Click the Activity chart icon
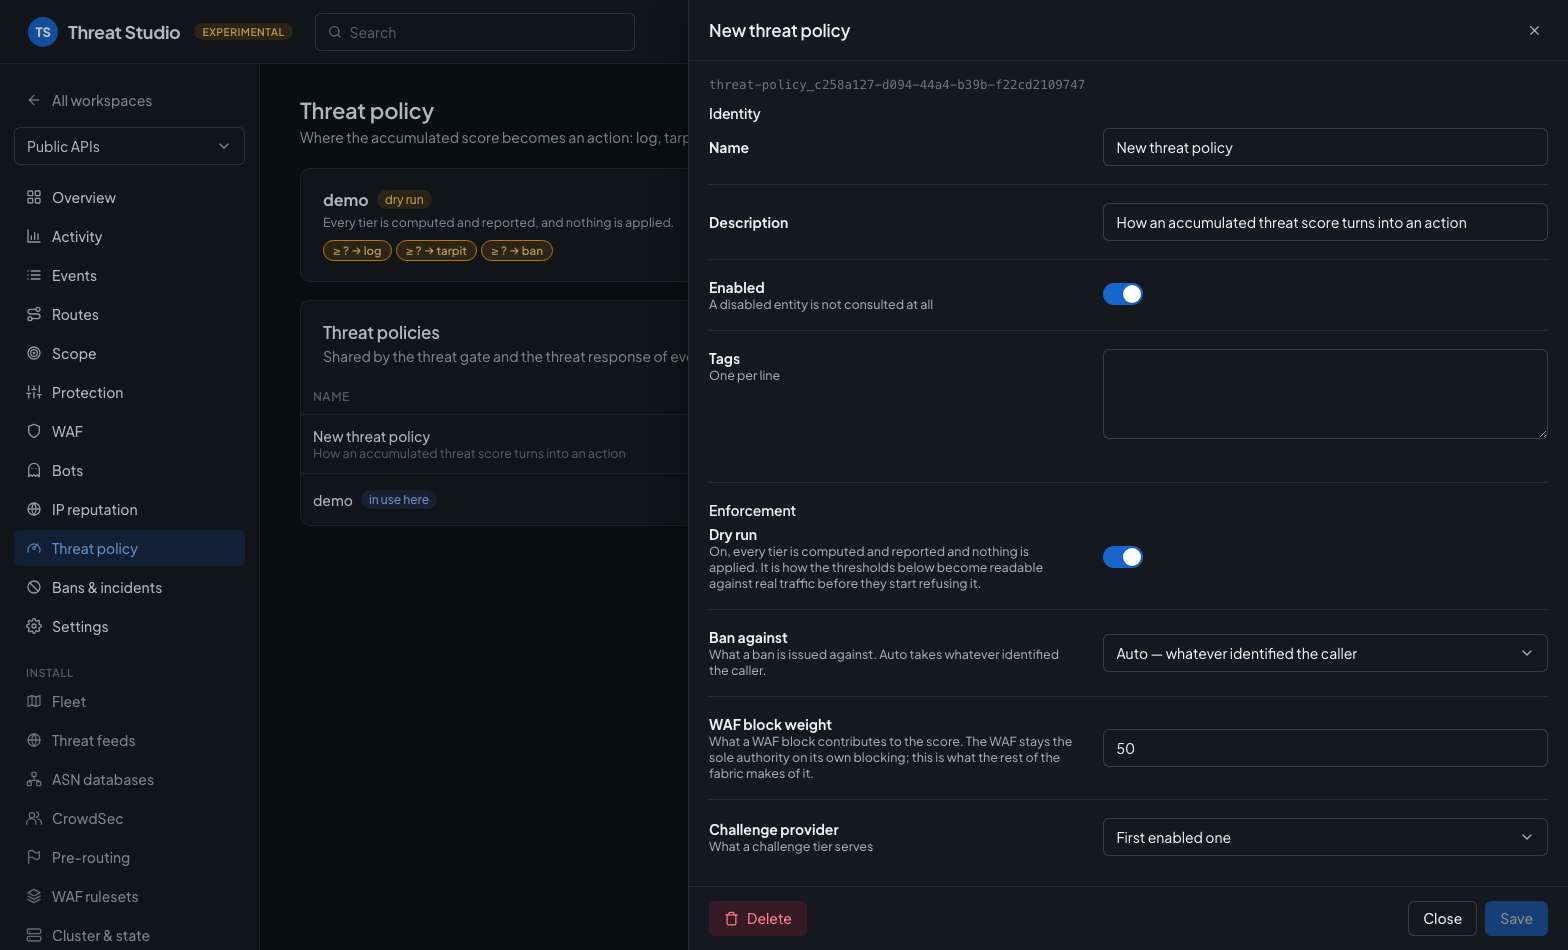Viewport: 1568px width, 950px height. tap(34, 236)
